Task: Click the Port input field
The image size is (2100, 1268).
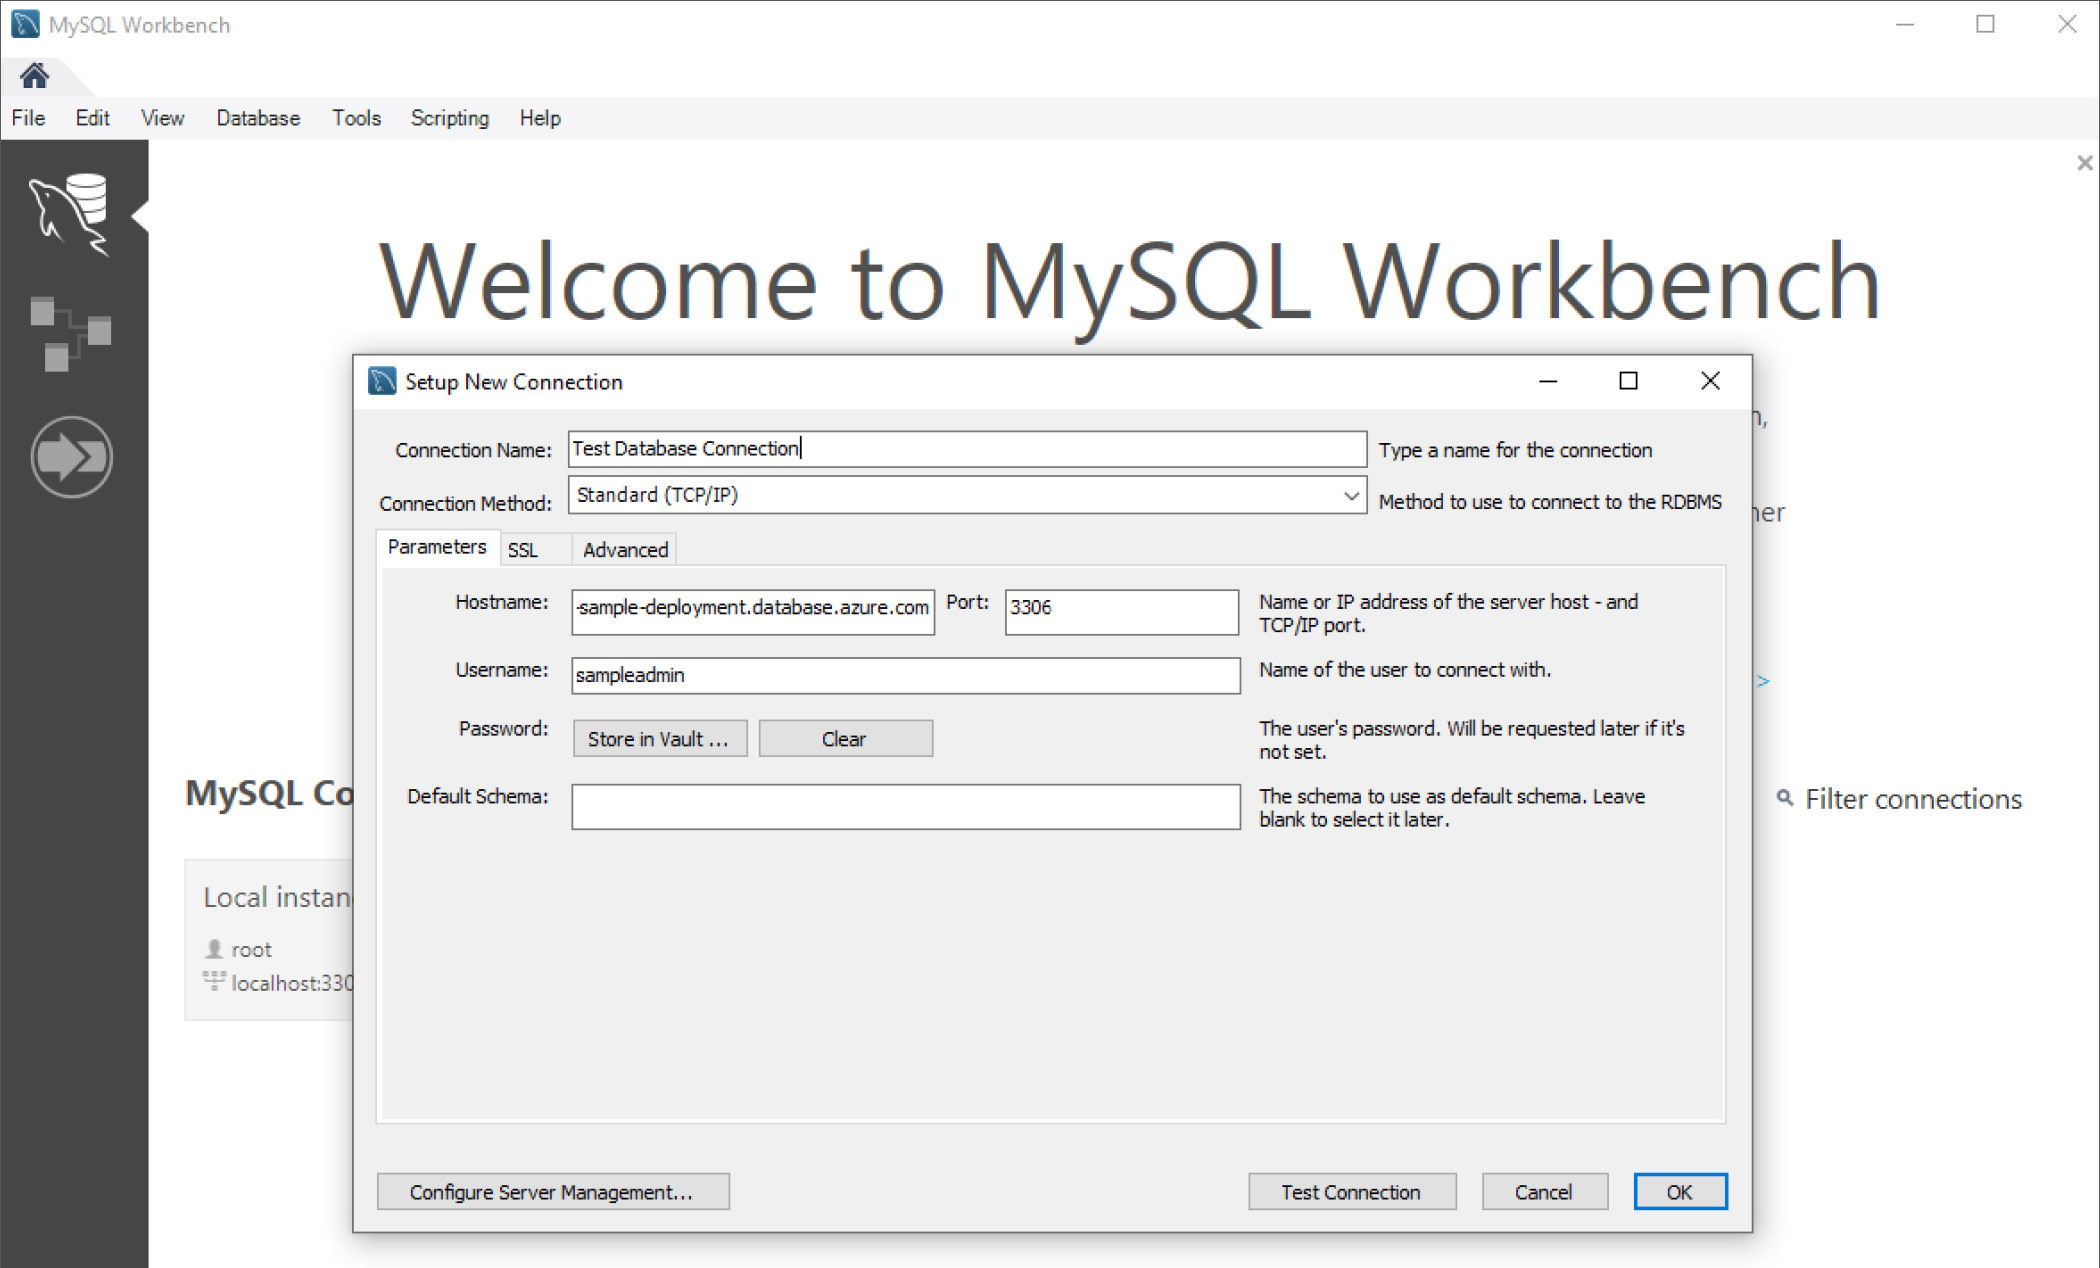Action: [1121, 611]
